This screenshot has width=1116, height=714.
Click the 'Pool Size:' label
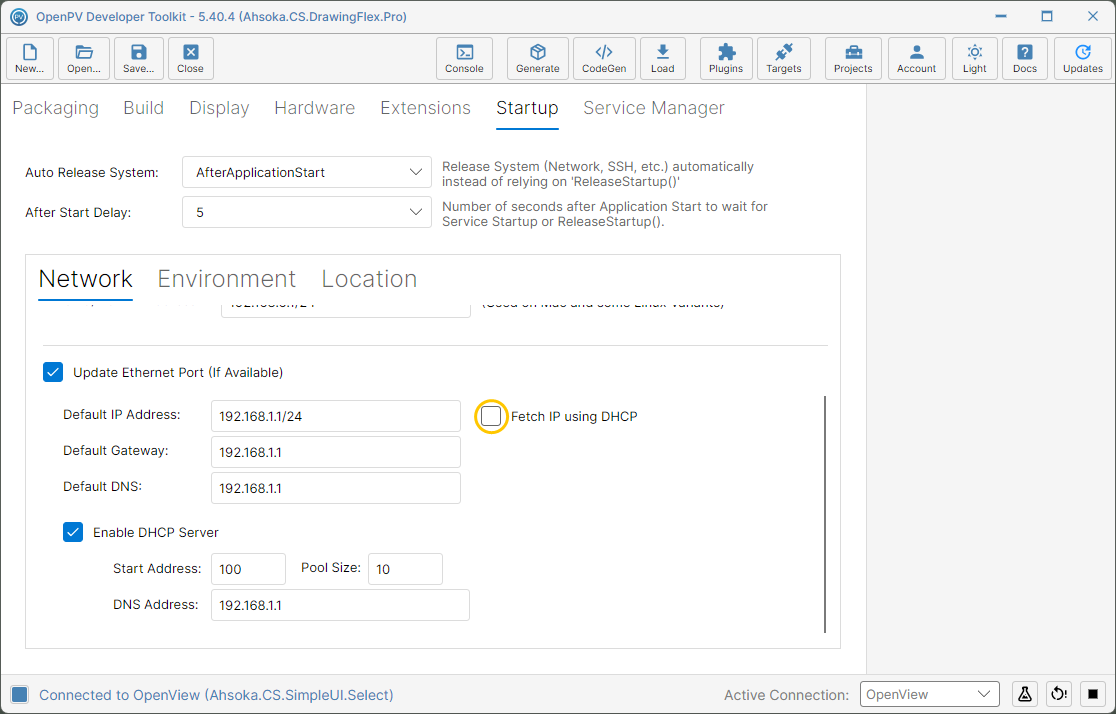[x=331, y=567]
